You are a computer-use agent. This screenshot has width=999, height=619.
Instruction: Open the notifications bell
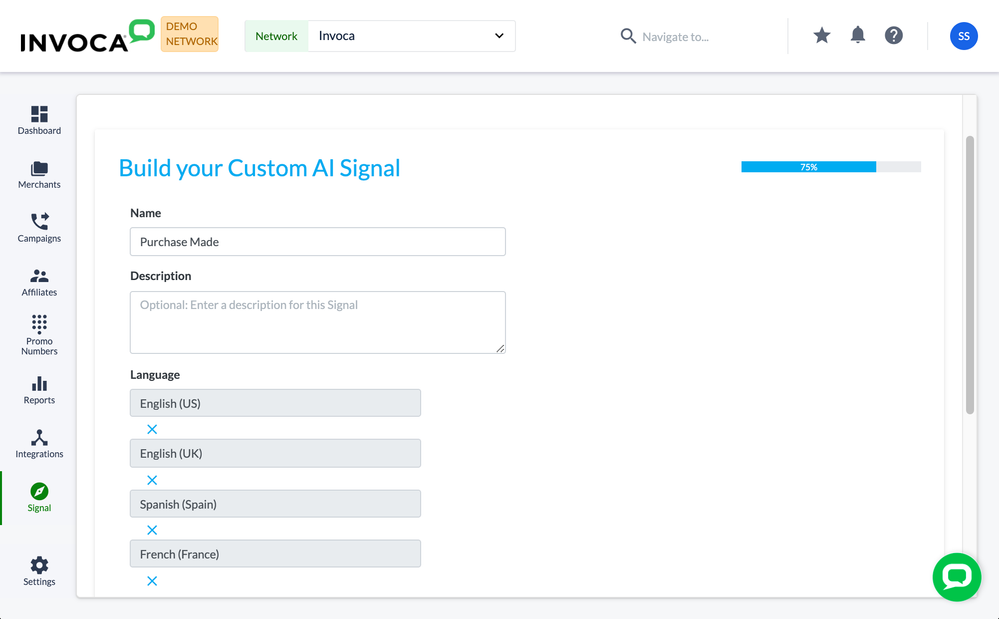click(858, 36)
